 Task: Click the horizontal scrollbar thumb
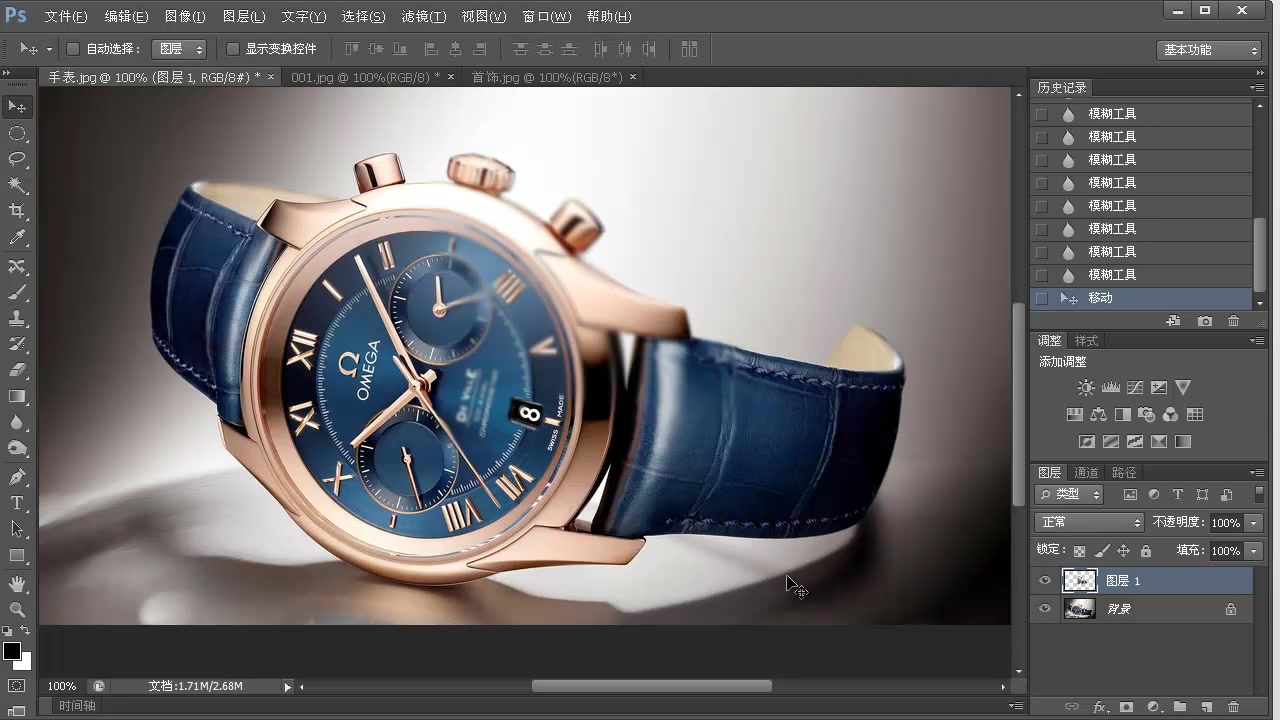[651, 687]
